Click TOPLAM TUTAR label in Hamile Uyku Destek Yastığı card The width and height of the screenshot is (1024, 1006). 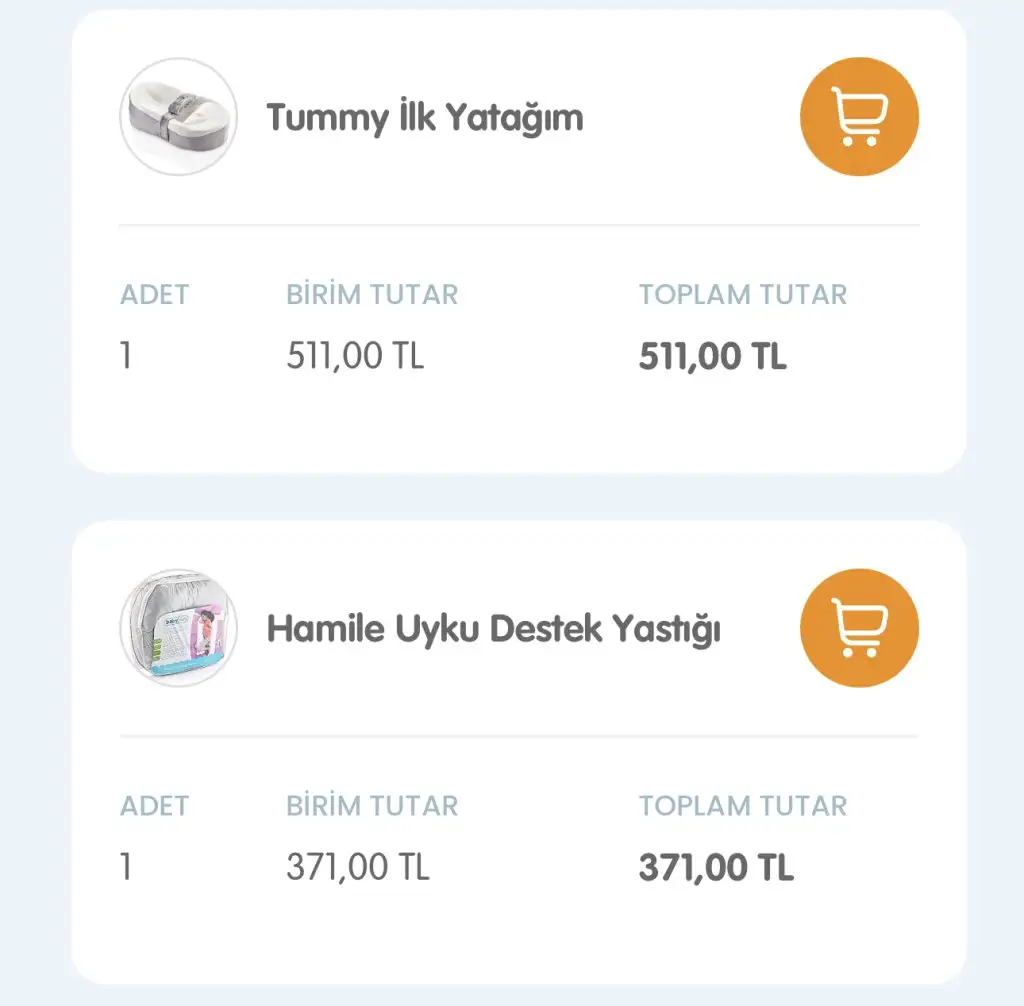(x=743, y=806)
